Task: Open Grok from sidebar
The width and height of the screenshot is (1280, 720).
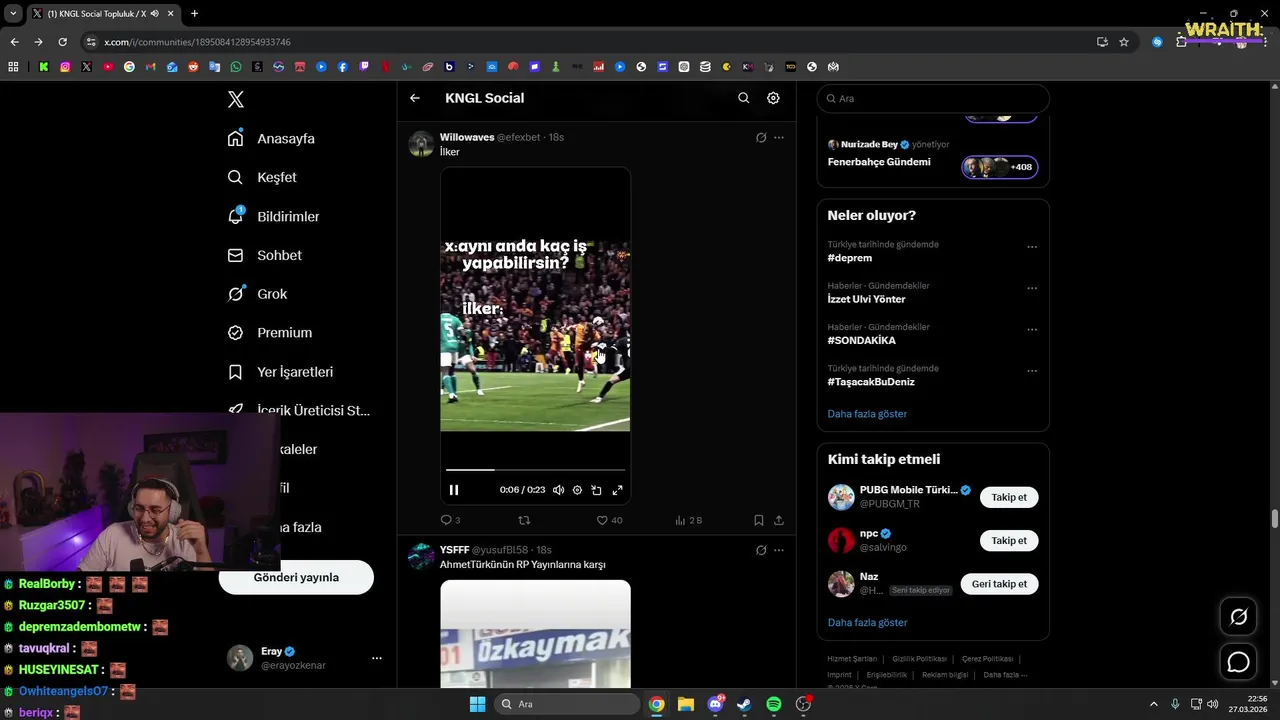Action: click(257, 294)
